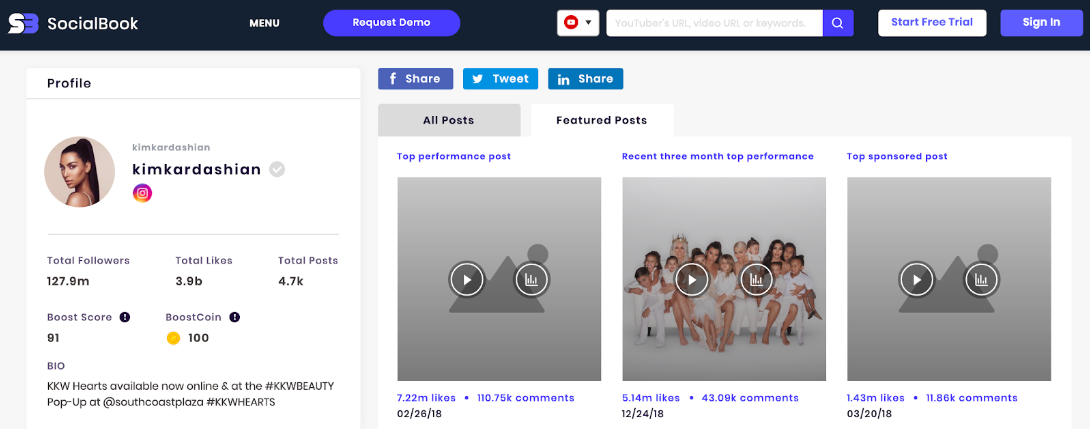Click the Total Followers value 127.9m
The image size is (1090, 432).
tap(68, 282)
